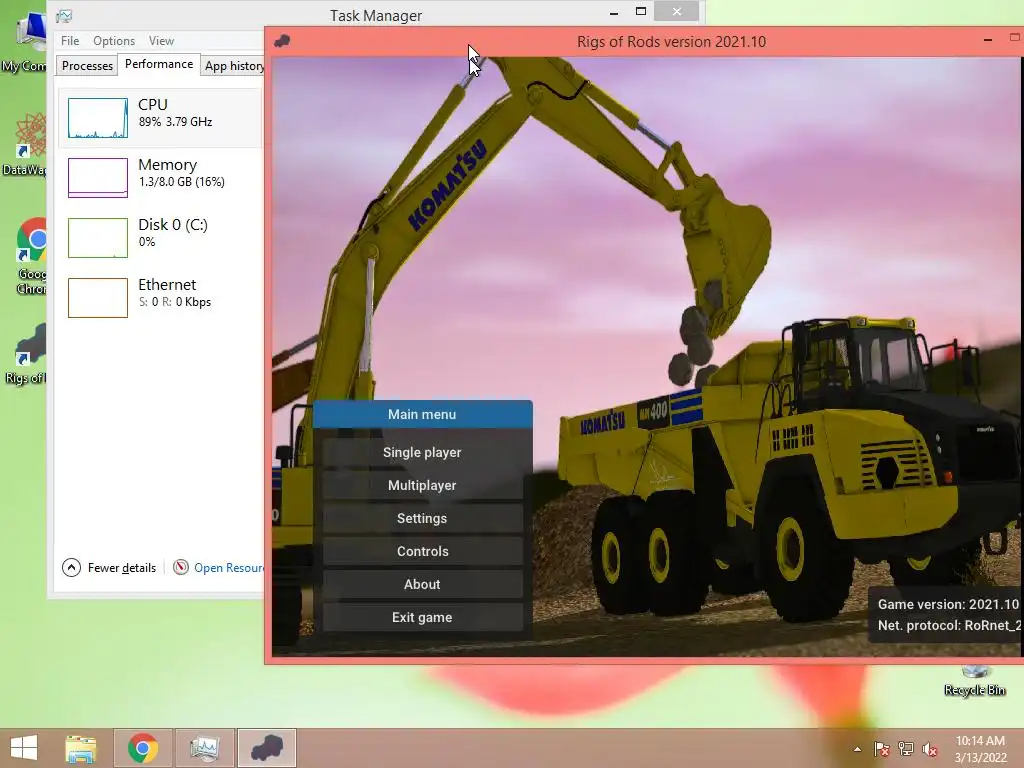Switch to Task Manager taskbar button
This screenshot has height=768, width=1024.
tap(204, 748)
